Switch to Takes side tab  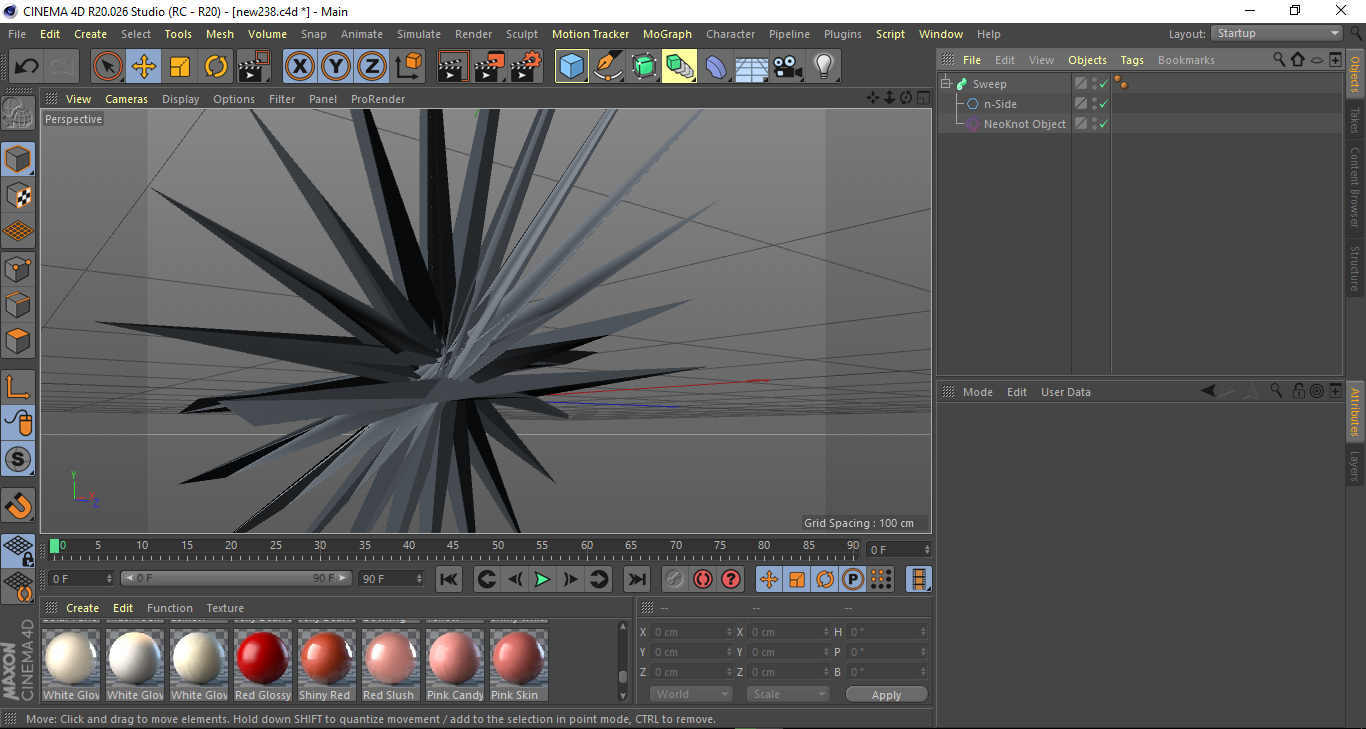click(x=1355, y=119)
